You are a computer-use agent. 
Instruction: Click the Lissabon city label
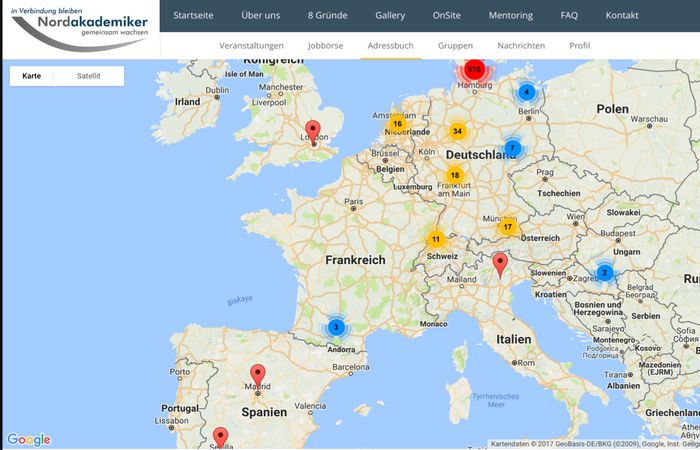coord(171,421)
